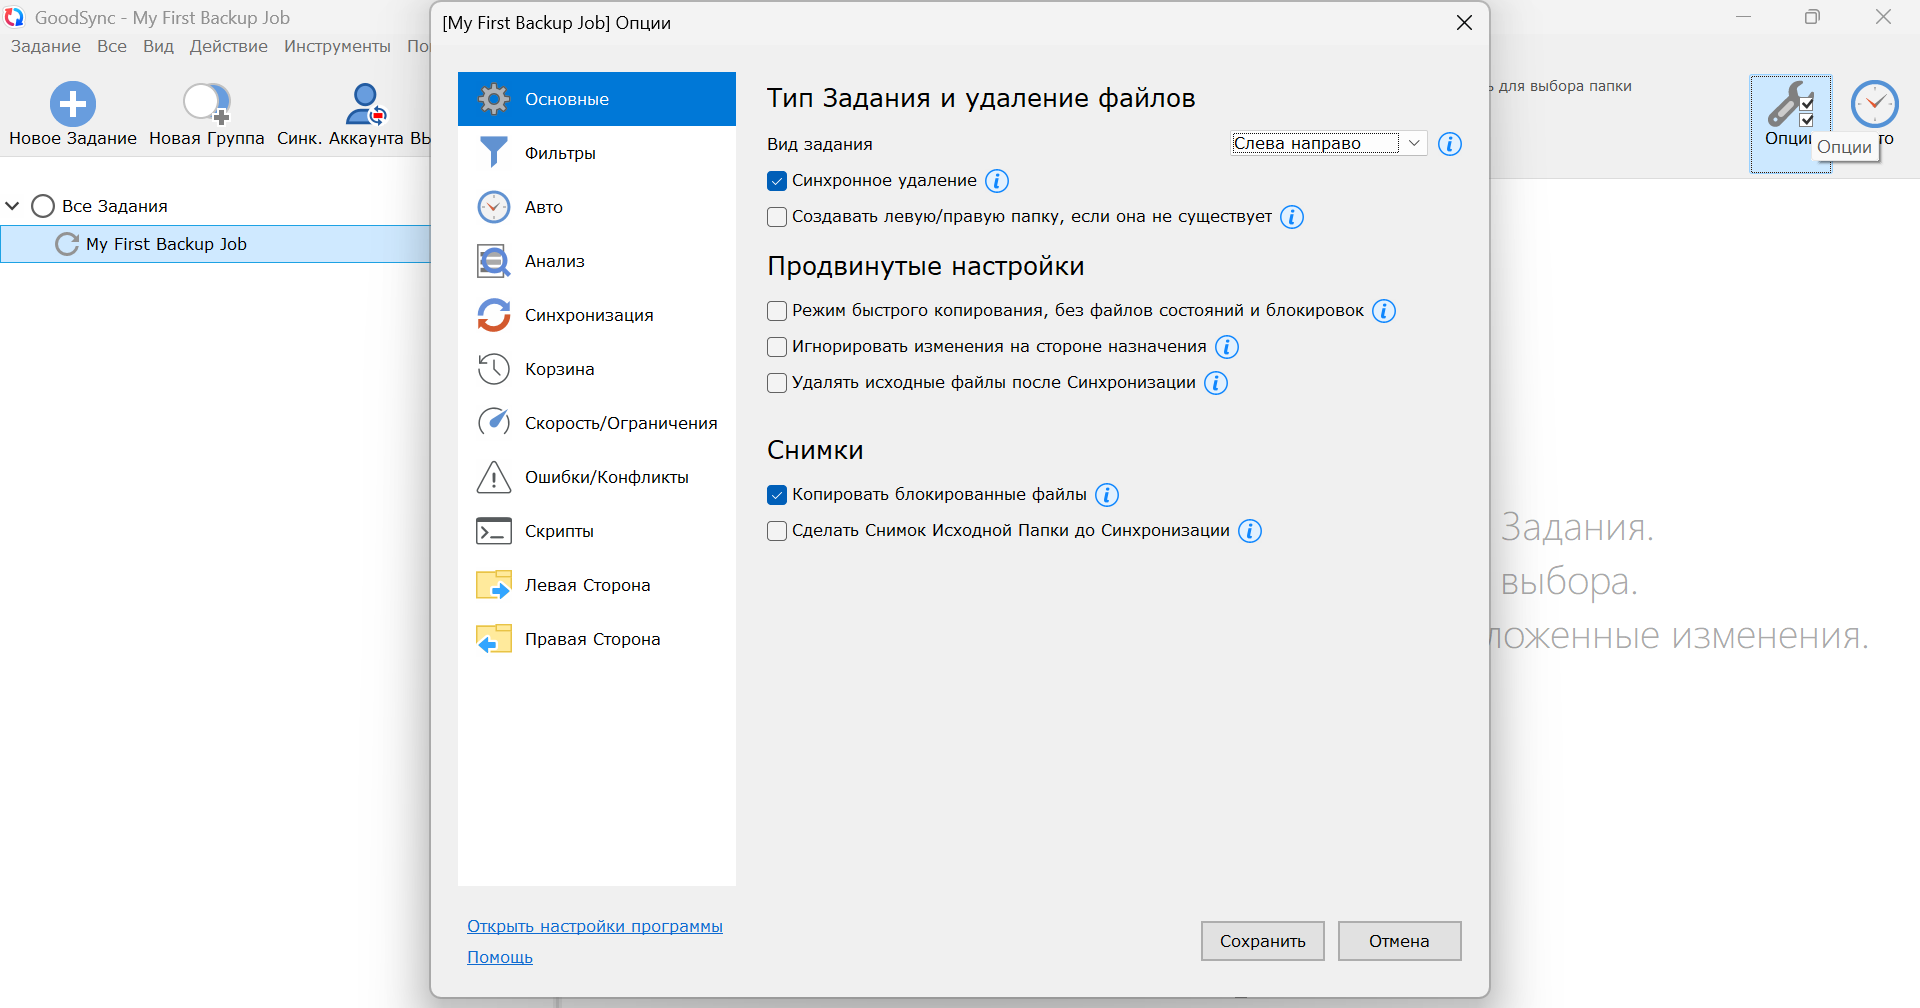Click the Новая Группа toolbar icon
This screenshot has height=1008, width=1920.
(x=206, y=104)
